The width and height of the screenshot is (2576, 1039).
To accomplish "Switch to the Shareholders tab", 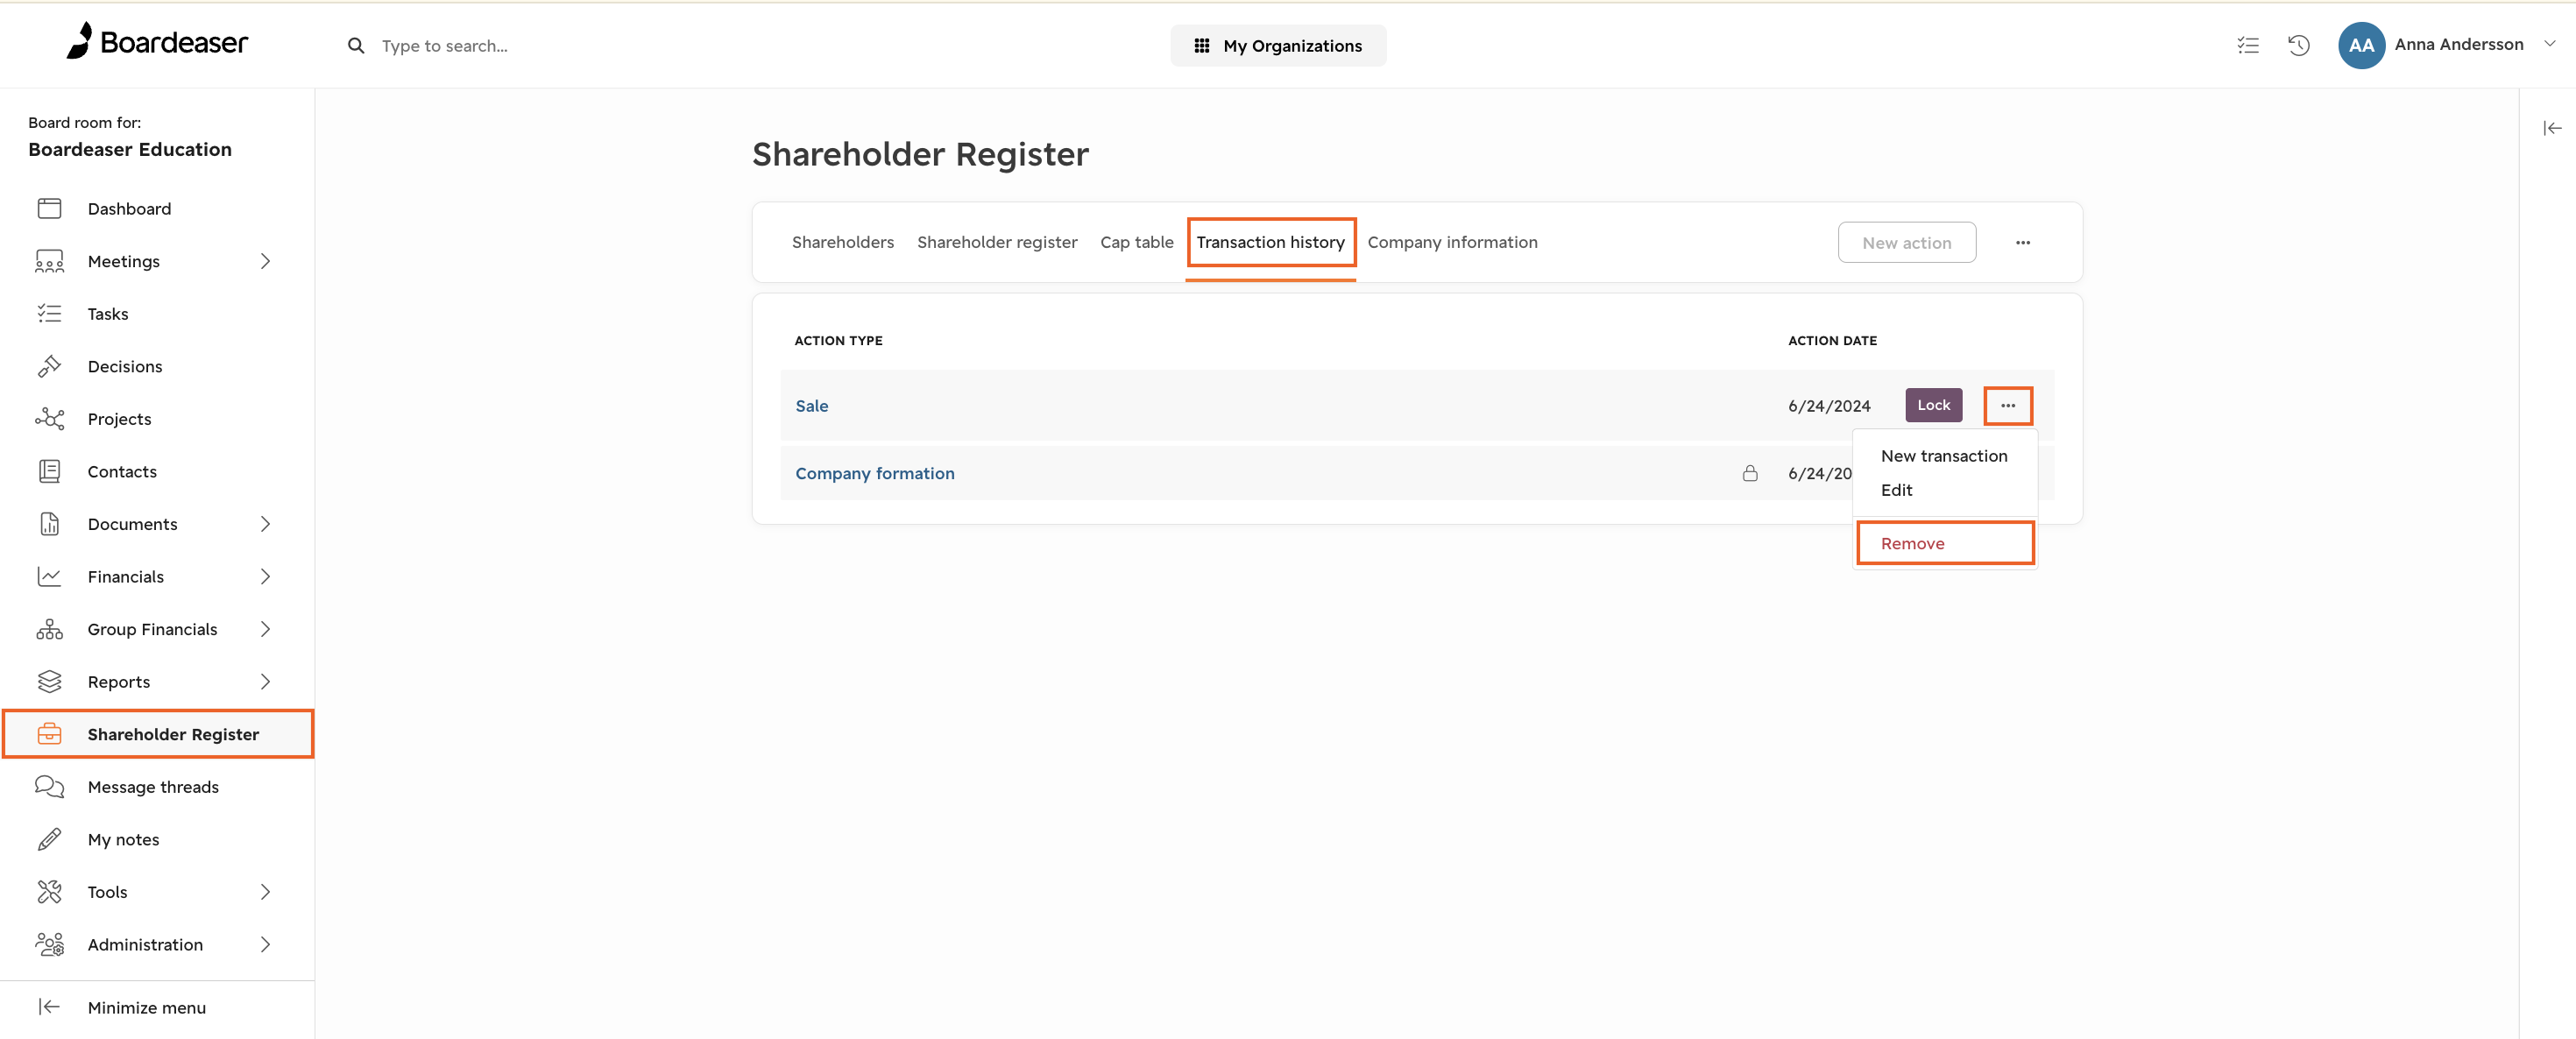I will [x=842, y=242].
